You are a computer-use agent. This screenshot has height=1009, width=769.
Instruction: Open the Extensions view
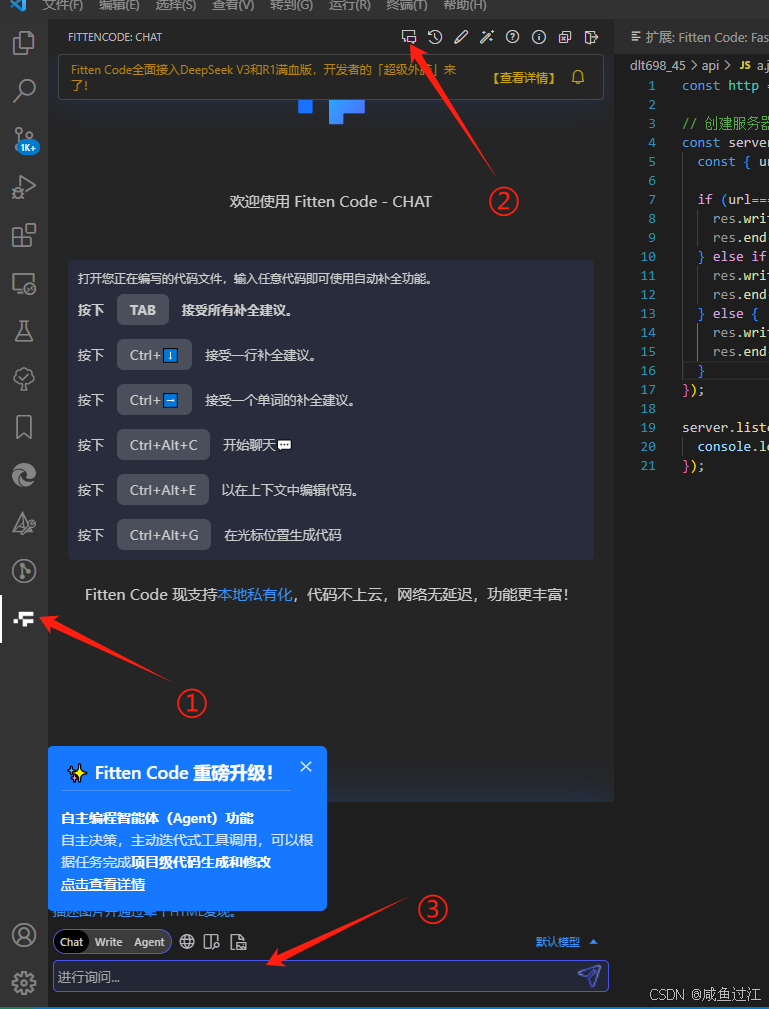24,235
